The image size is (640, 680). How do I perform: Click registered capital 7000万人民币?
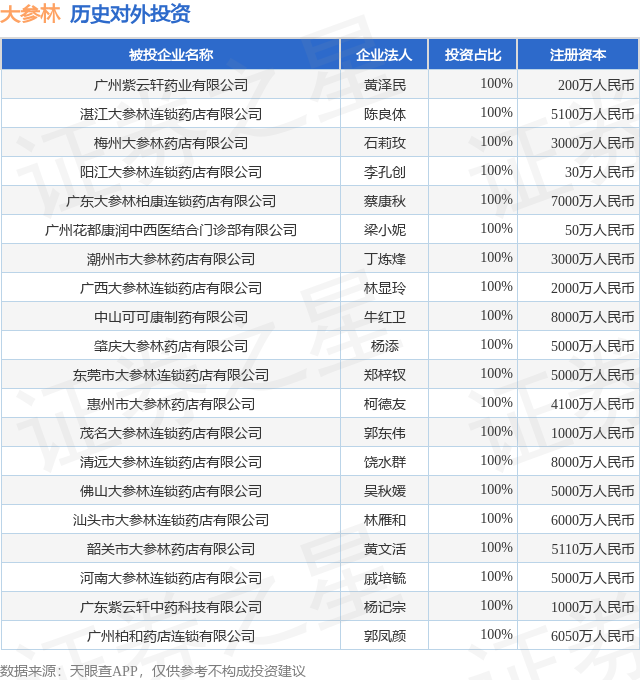pos(592,201)
